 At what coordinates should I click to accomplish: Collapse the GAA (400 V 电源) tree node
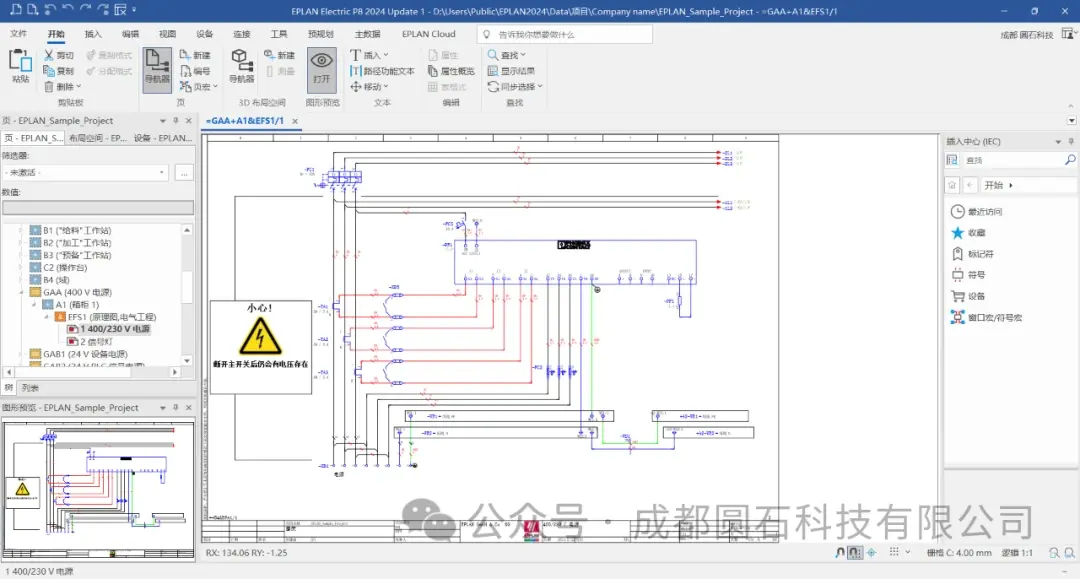tap(22, 293)
